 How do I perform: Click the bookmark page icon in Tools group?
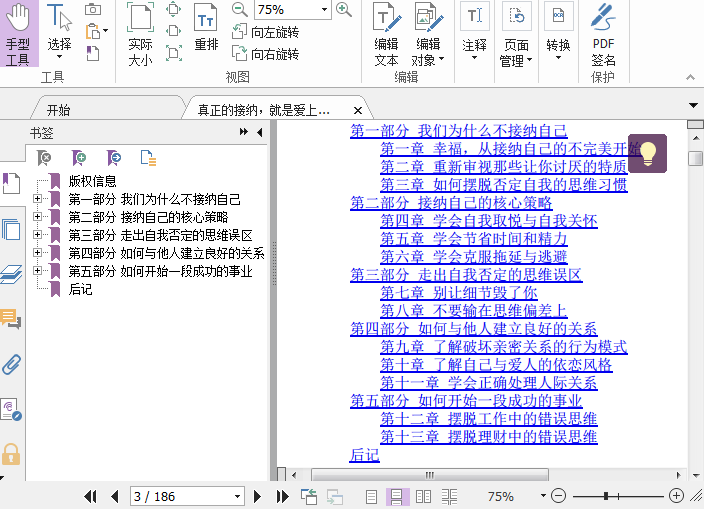click(x=93, y=53)
